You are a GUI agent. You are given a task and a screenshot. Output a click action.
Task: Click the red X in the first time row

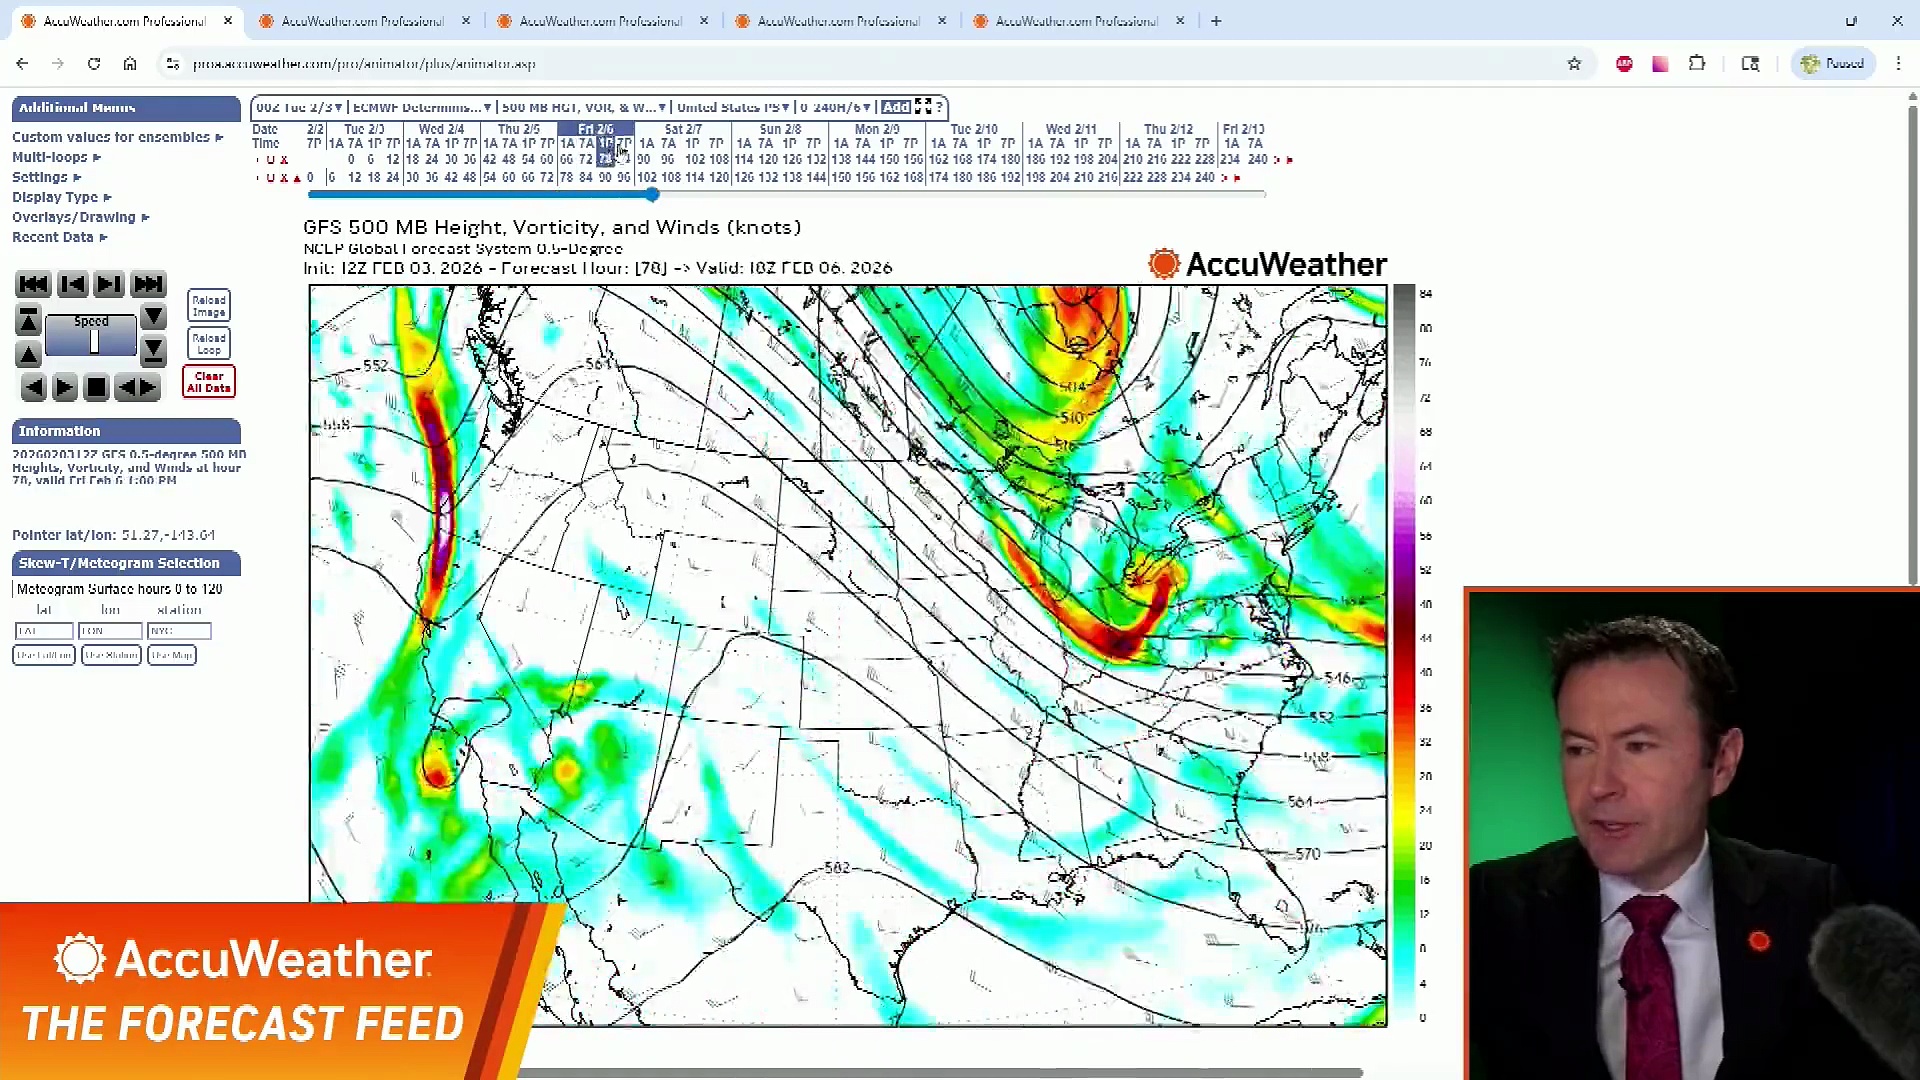pyautogui.click(x=284, y=160)
